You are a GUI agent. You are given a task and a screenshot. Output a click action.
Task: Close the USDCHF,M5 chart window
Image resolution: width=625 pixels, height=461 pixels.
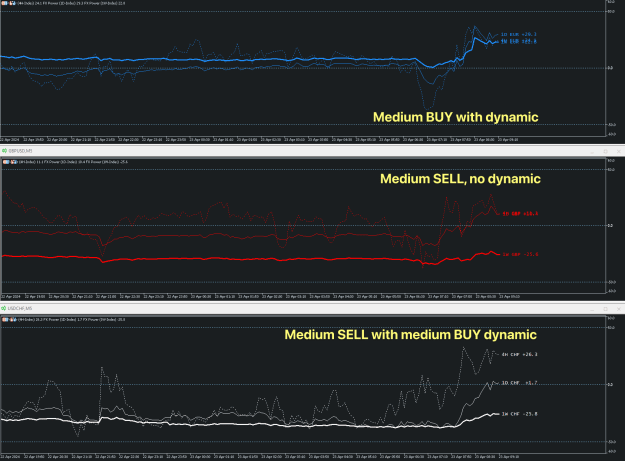(619, 309)
